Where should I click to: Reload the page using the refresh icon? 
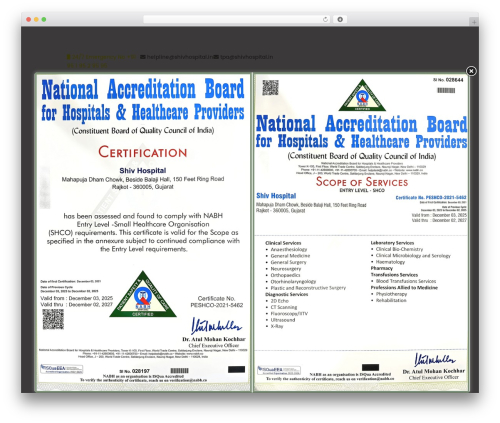point(325,19)
